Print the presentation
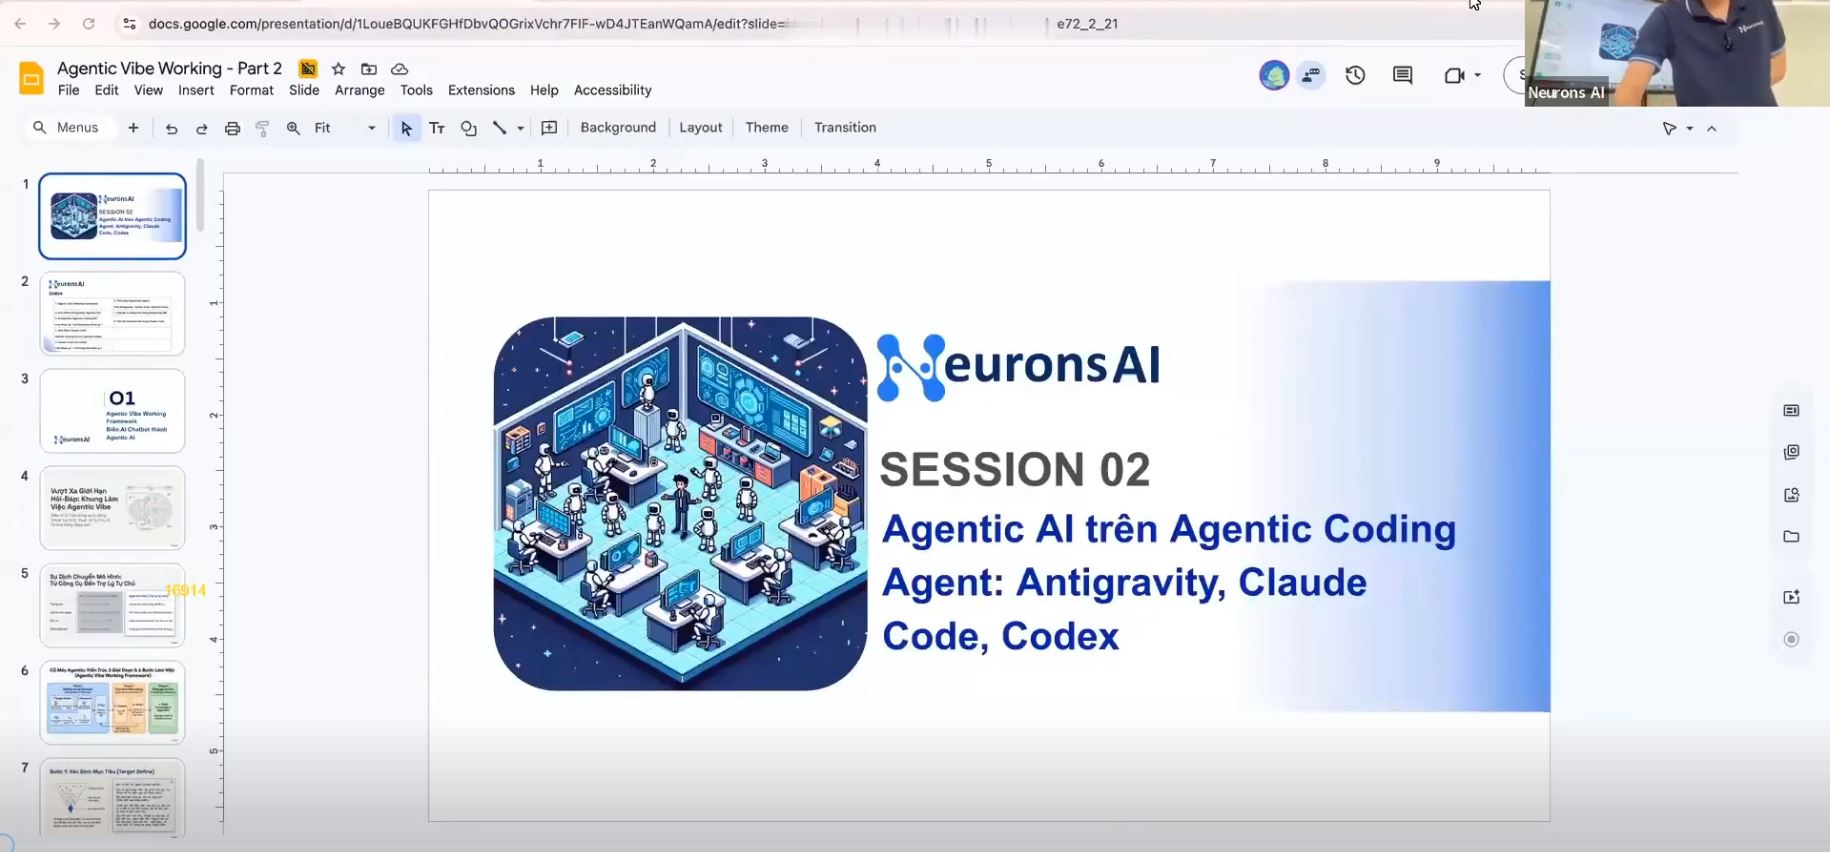The image size is (1830, 852). tap(232, 128)
